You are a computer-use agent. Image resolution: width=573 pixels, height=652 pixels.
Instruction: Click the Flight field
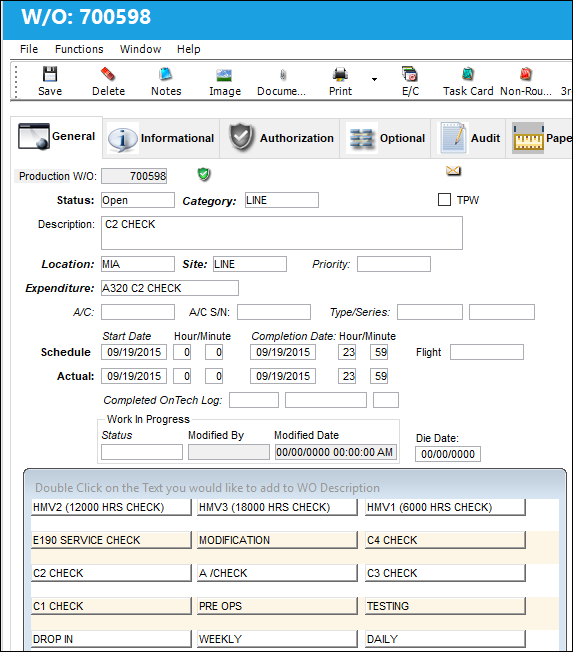[x=487, y=352]
